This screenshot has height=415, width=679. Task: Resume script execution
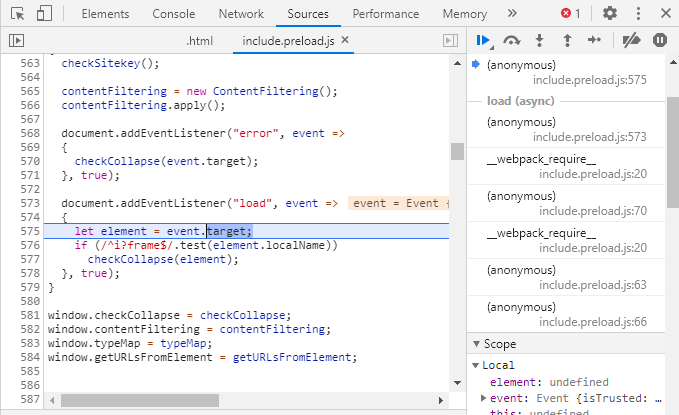[x=485, y=41]
